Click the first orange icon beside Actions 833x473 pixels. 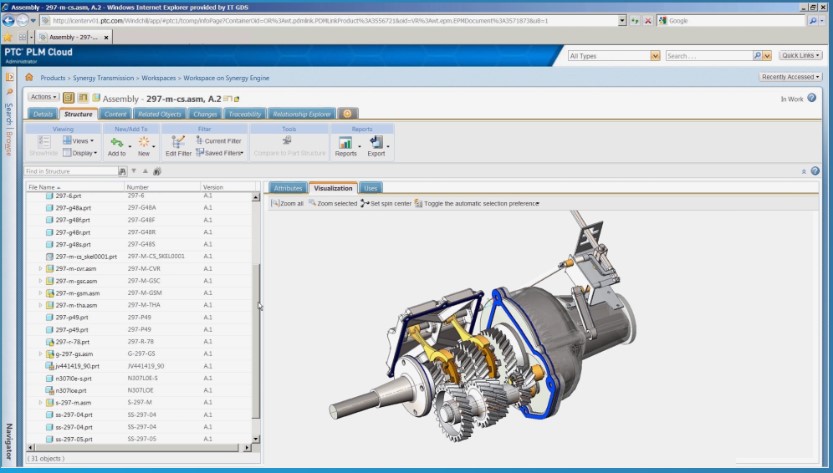[x=69, y=98]
